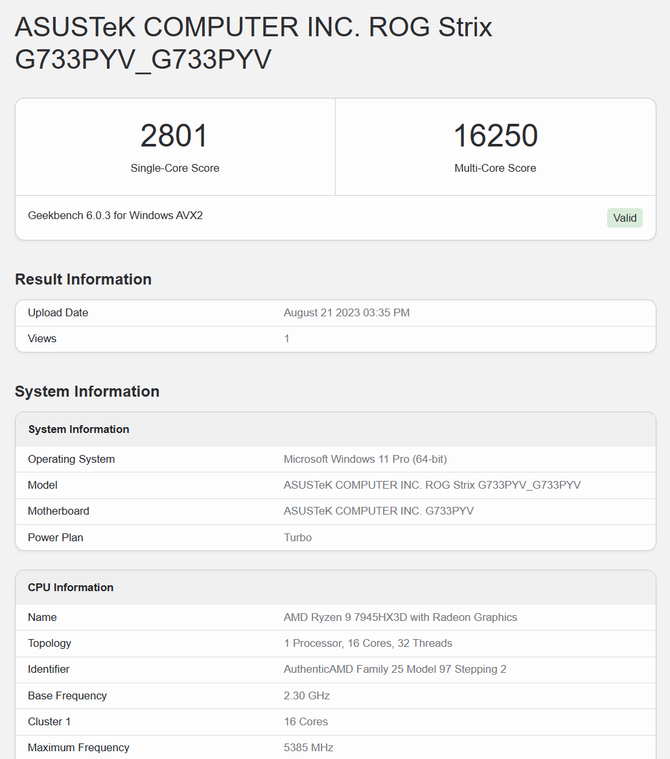Click the Maximum Frequency label
Image resolution: width=670 pixels, height=759 pixels.
point(78,748)
